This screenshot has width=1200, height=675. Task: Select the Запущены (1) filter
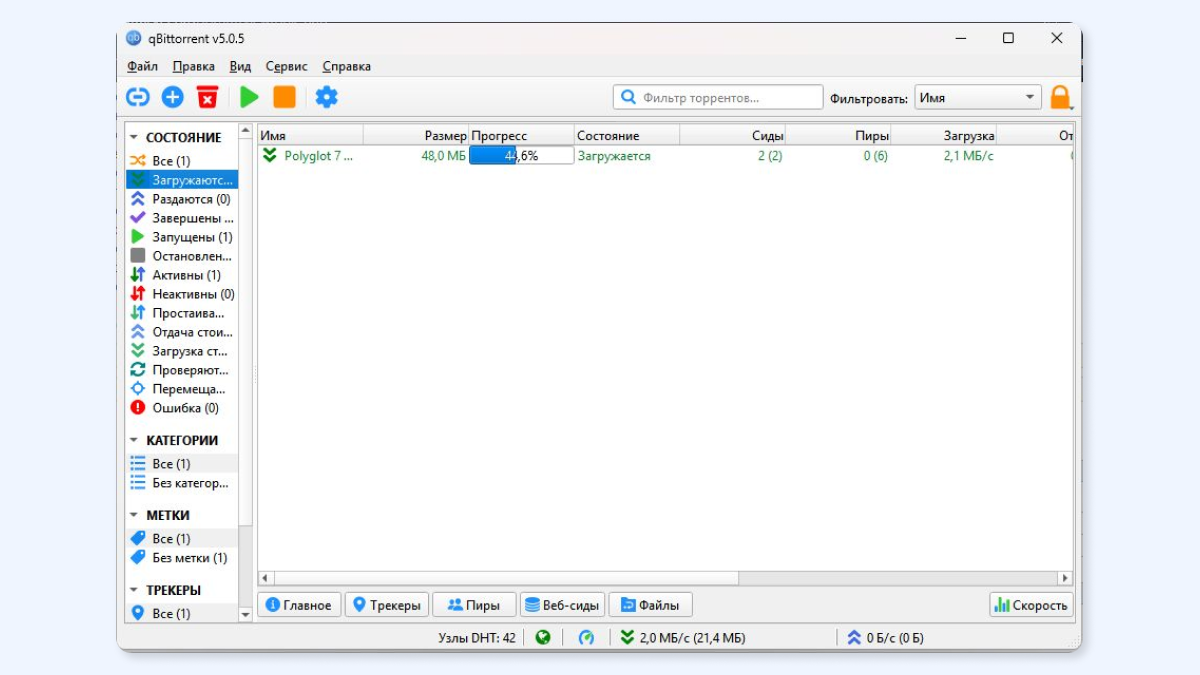coord(182,237)
